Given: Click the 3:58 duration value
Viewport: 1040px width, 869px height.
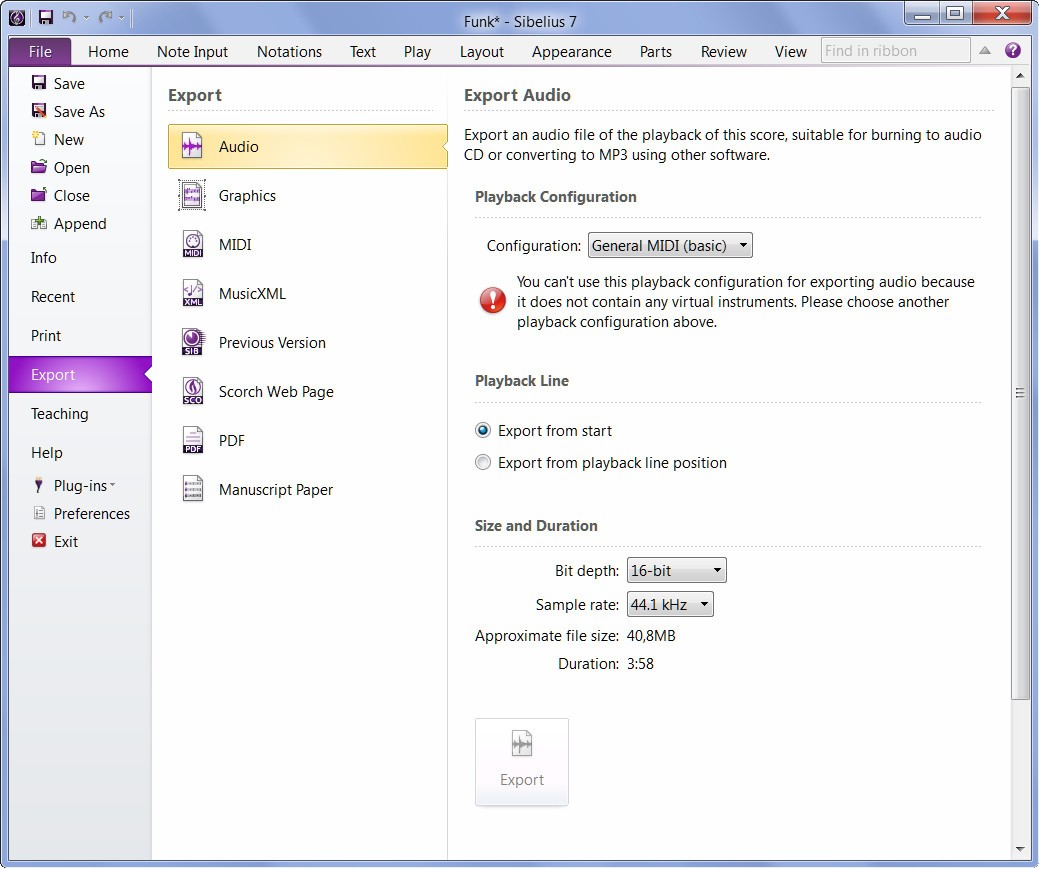Looking at the screenshot, I should pos(640,663).
